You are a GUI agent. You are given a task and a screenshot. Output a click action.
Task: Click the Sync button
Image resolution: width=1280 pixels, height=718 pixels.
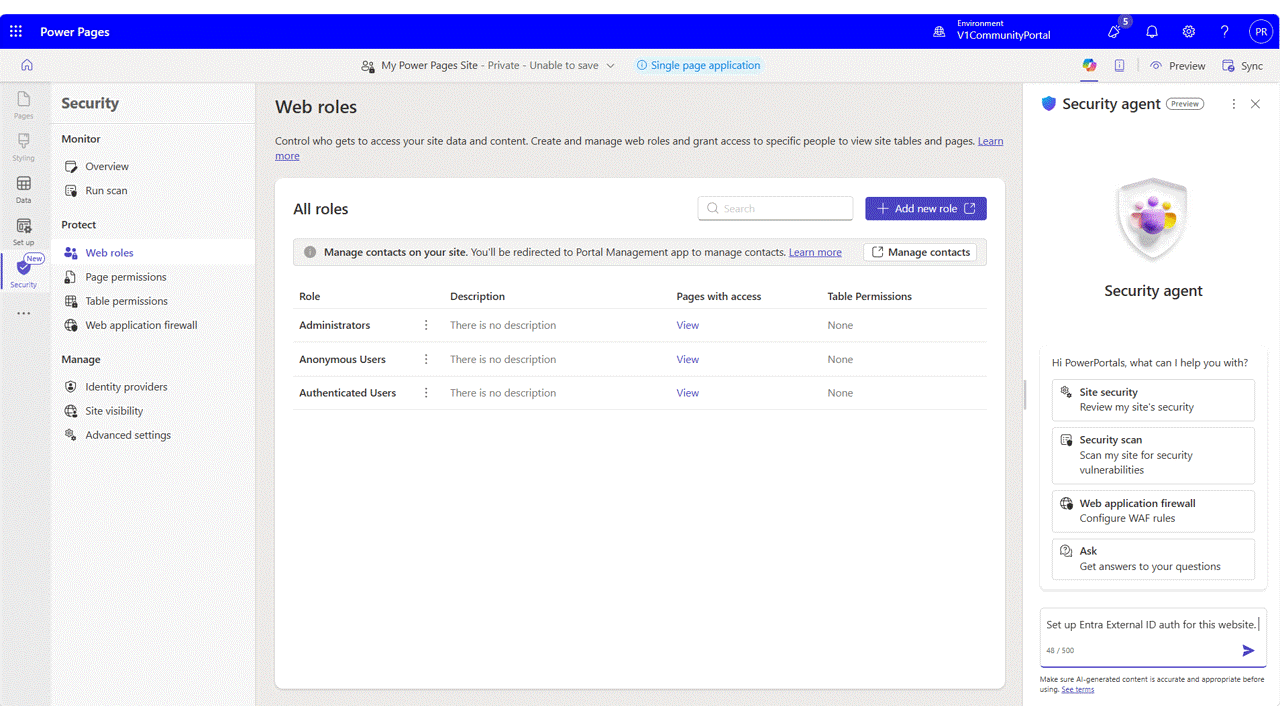[x=1242, y=65]
